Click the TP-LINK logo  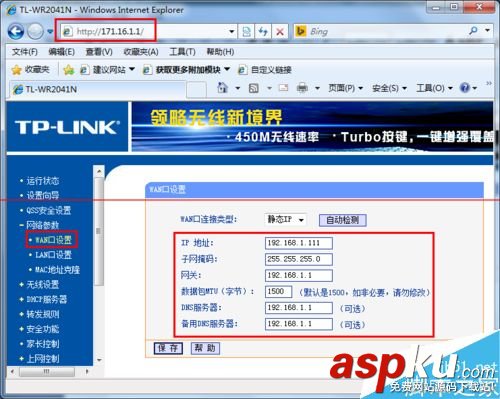[x=67, y=127]
